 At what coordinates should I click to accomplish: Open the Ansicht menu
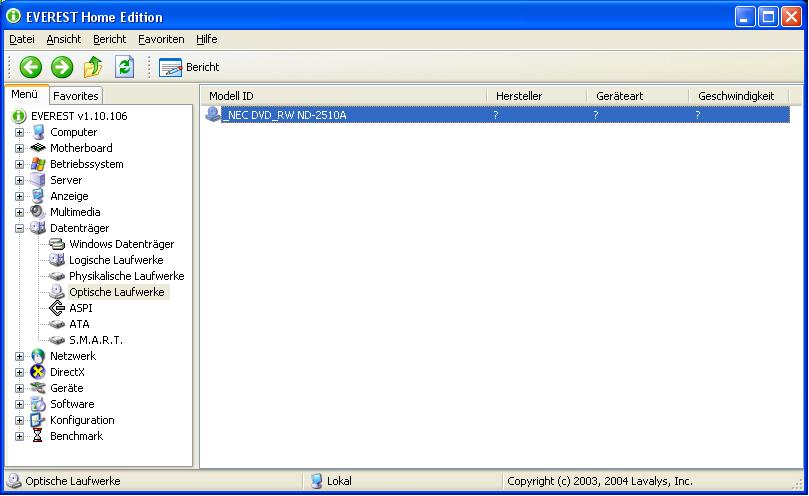(64, 39)
